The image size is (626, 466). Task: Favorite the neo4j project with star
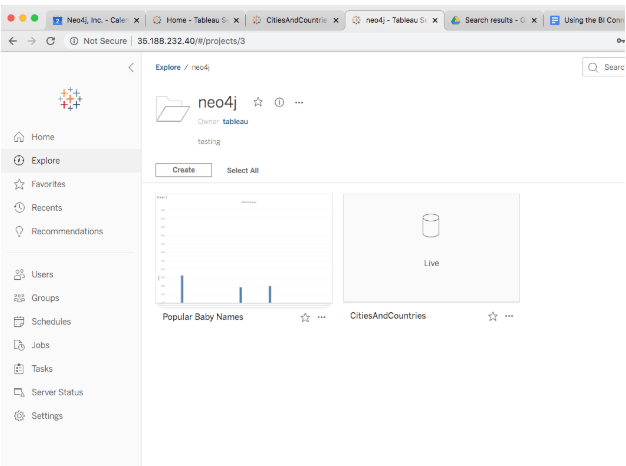(258, 102)
